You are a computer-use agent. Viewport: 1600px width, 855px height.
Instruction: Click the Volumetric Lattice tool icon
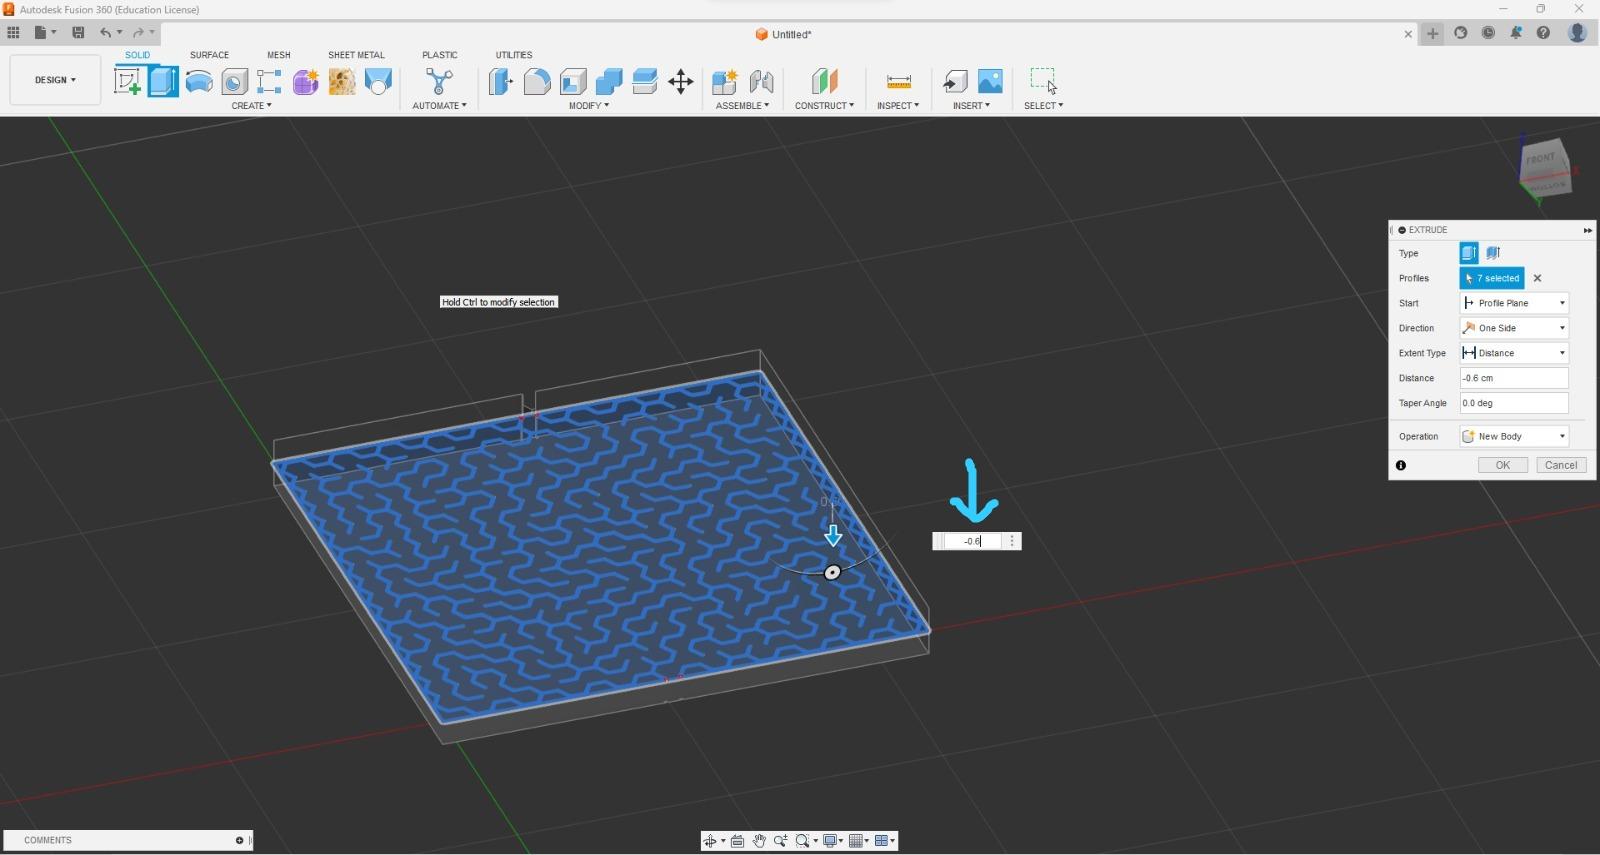[x=342, y=81]
